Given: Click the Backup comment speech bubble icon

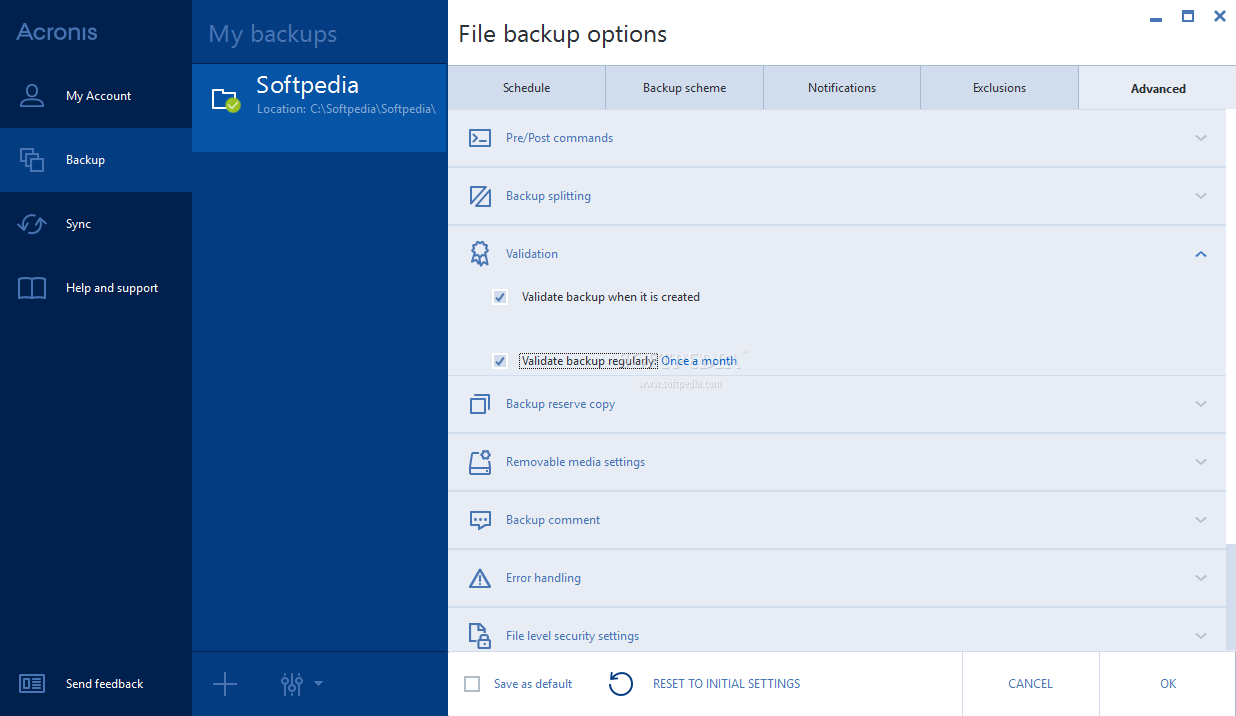Looking at the screenshot, I should tap(480, 520).
